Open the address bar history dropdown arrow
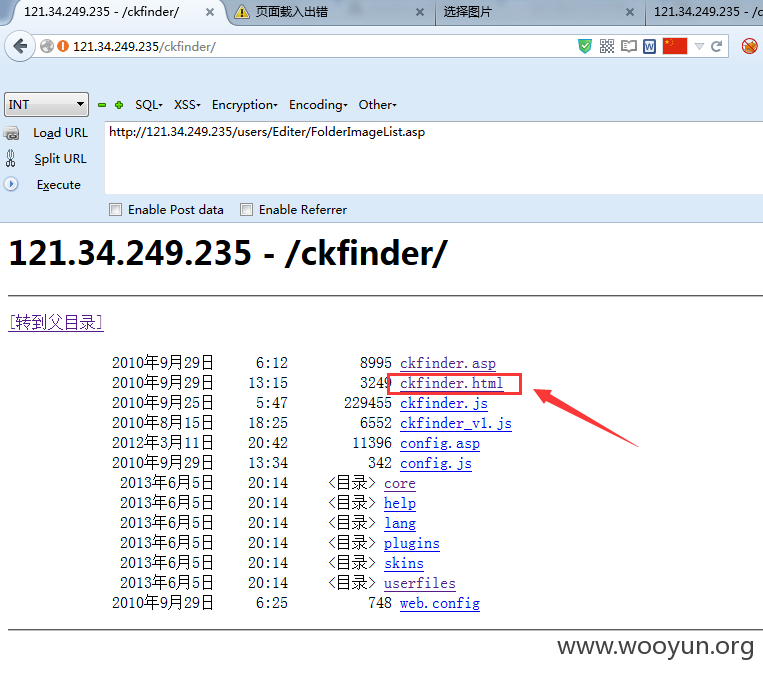 click(x=699, y=47)
